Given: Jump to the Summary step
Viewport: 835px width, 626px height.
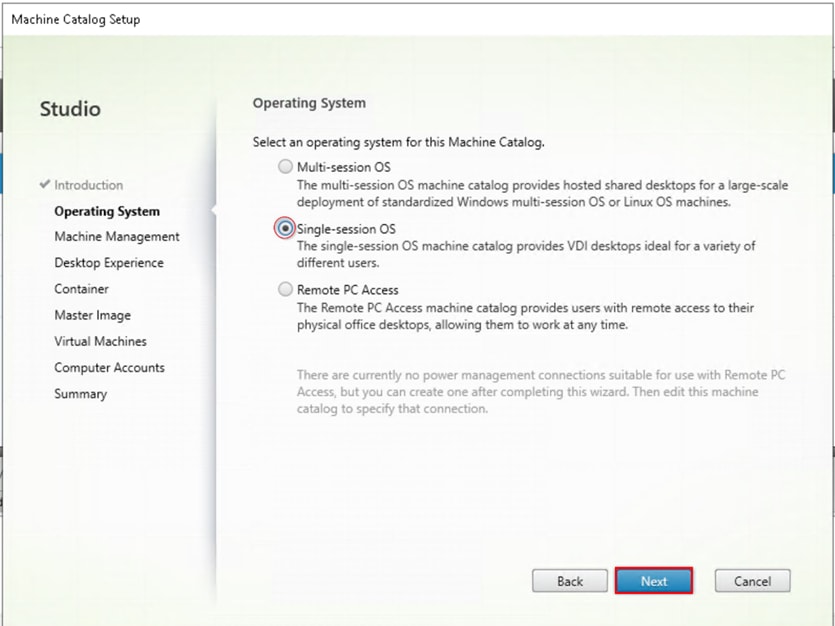Looking at the screenshot, I should point(80,394).
